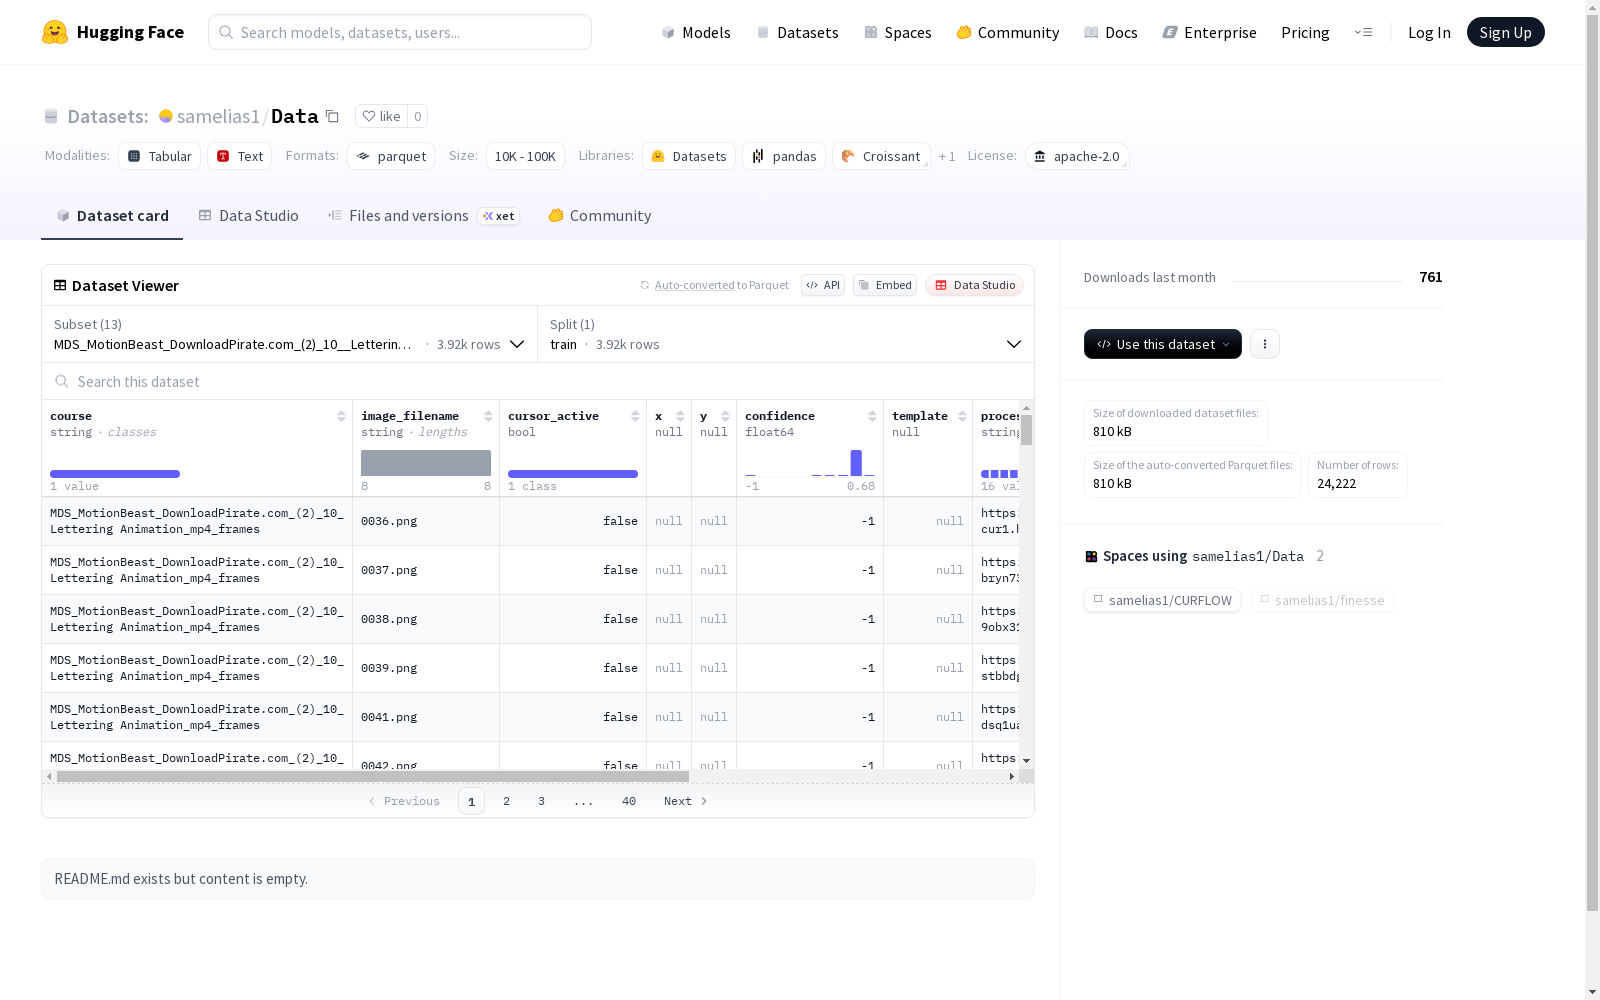The width and height of the screenshot is (1600, 1000).
Task: Copy dataset name with copy icon
Action: click(x=333, y=116)
